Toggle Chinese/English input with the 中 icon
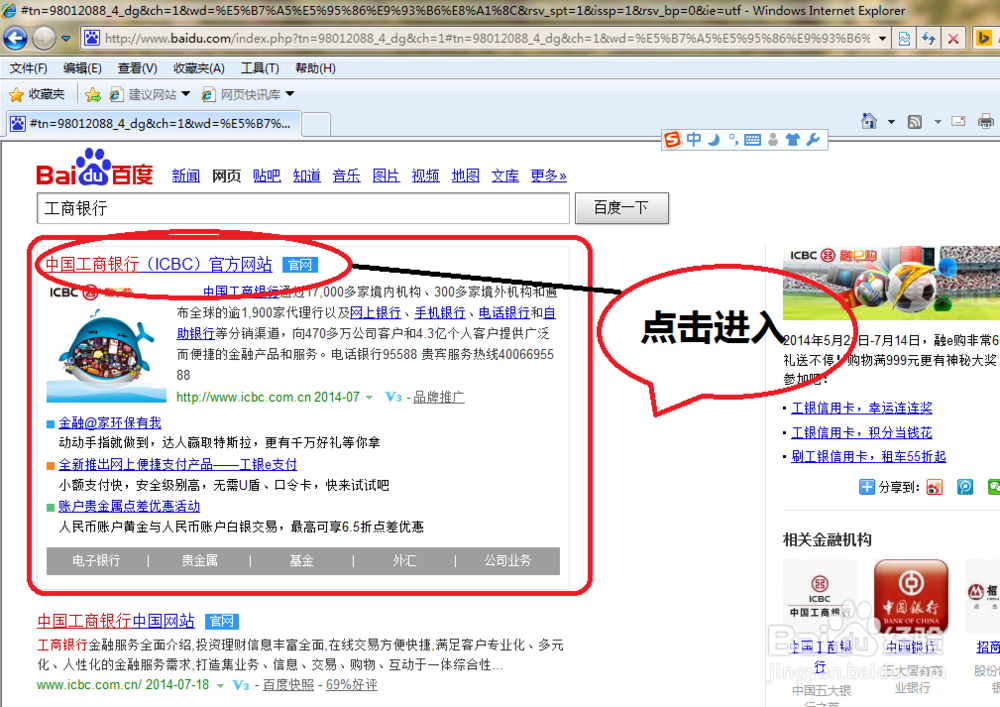This screenshot has height=707, width=1000. [x=694, y=139]
